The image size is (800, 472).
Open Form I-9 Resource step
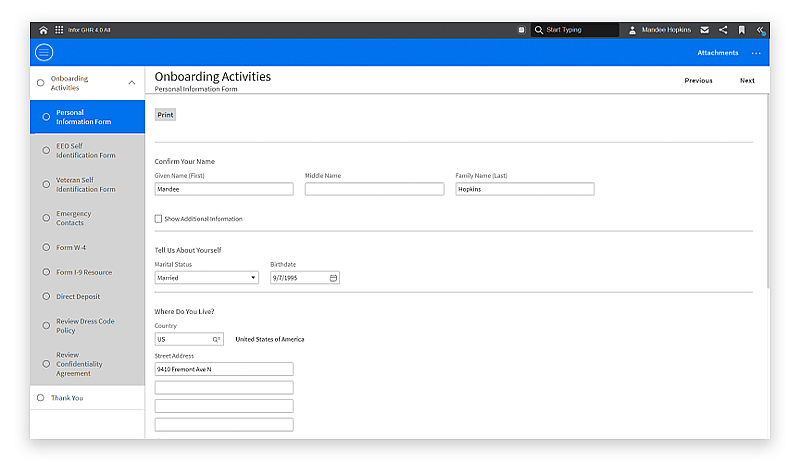tap(87, 272)
